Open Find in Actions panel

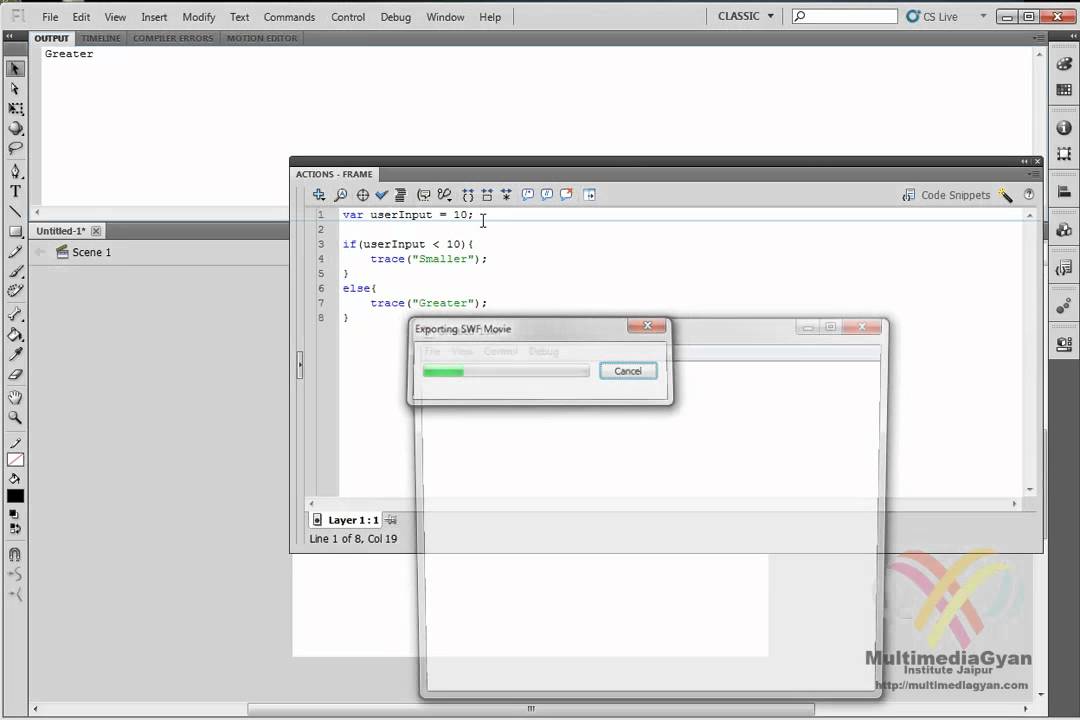340,195
